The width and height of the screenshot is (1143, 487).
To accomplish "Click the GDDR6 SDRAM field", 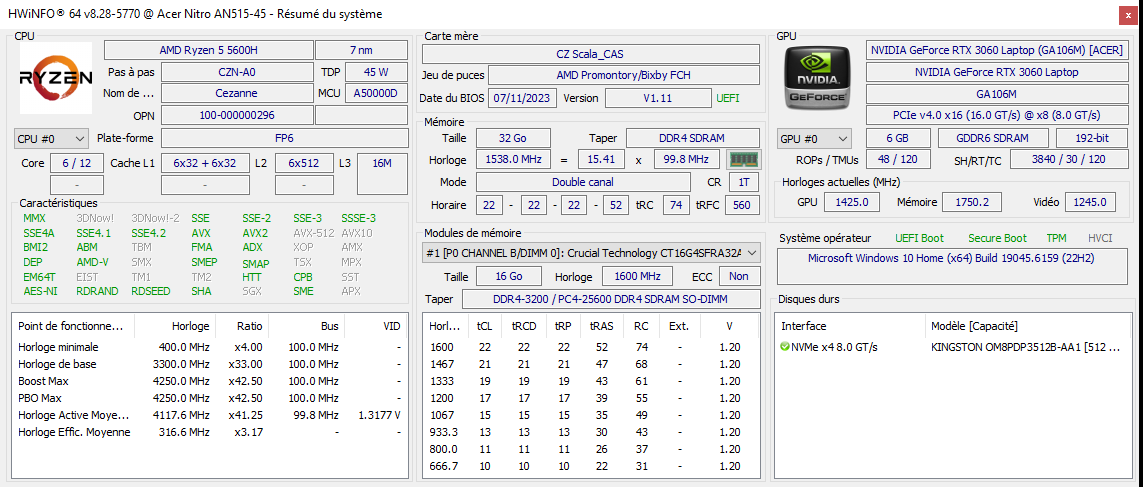I will [x=993, y=139].
